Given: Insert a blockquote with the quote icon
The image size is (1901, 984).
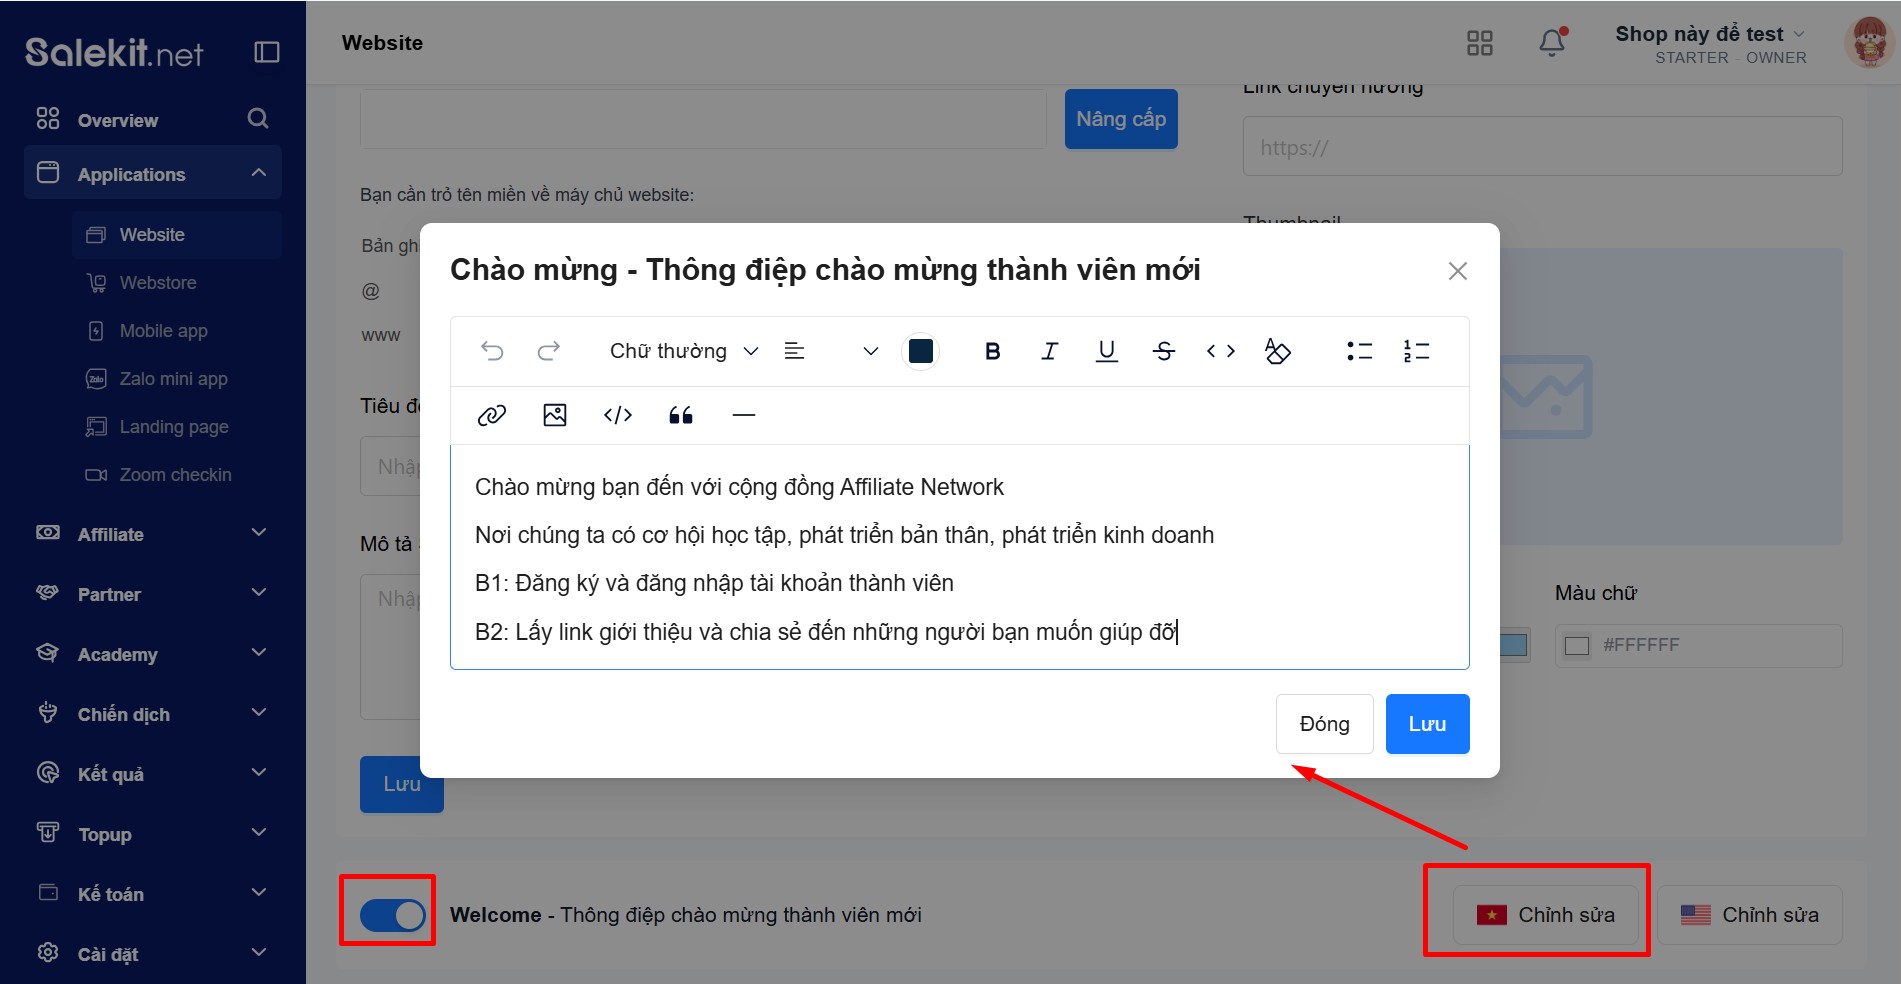Looking at the screenshot, I should (x=681, y=415).
